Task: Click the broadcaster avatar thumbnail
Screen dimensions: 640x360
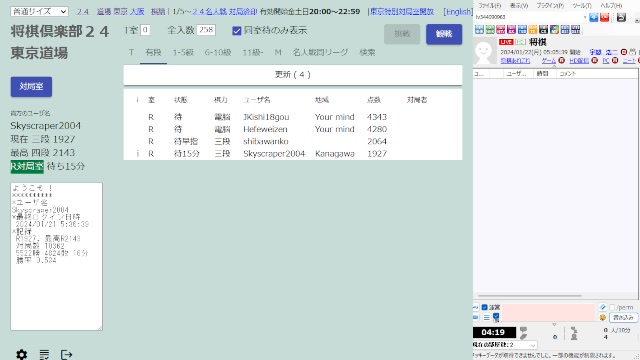Action: [x=484, y=52]
